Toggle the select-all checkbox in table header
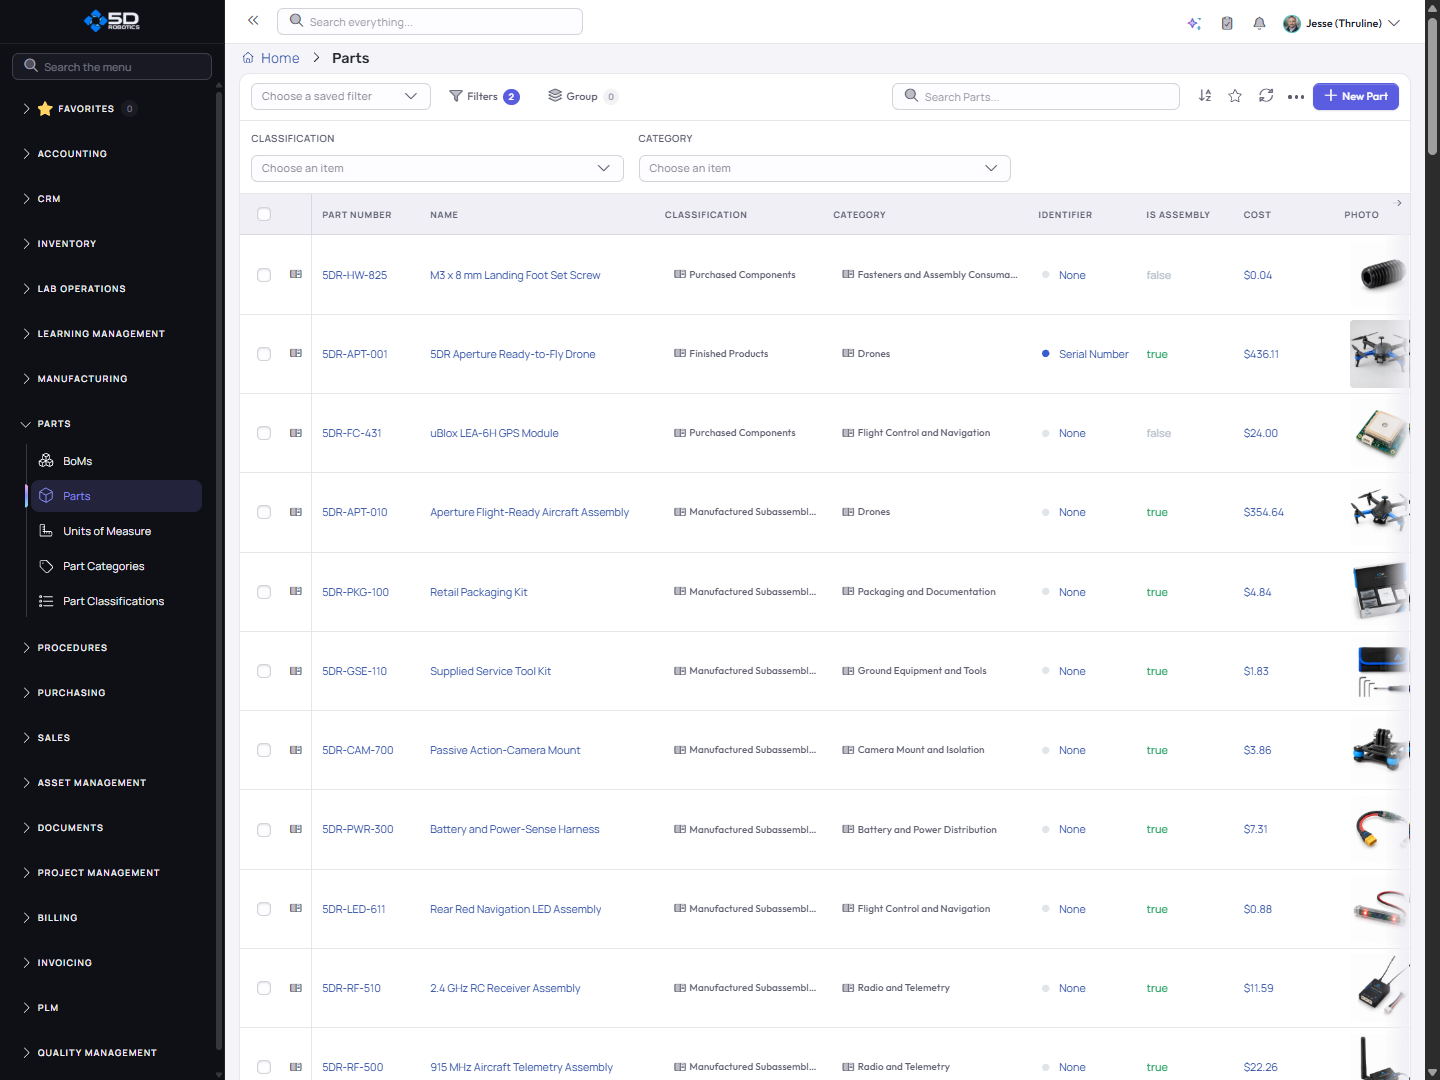The image size is (1440, 1080). coord(264,214)
